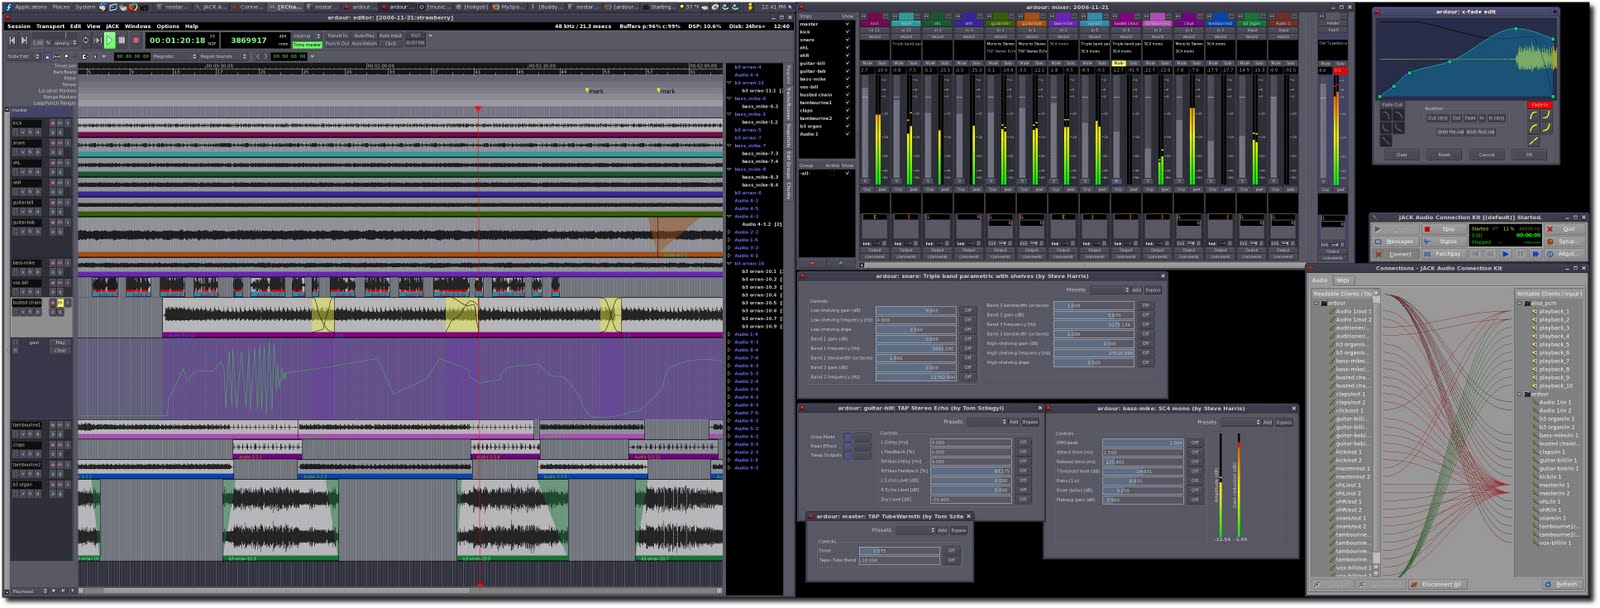Open the Places menu in GNOME panel

[61, 7]
